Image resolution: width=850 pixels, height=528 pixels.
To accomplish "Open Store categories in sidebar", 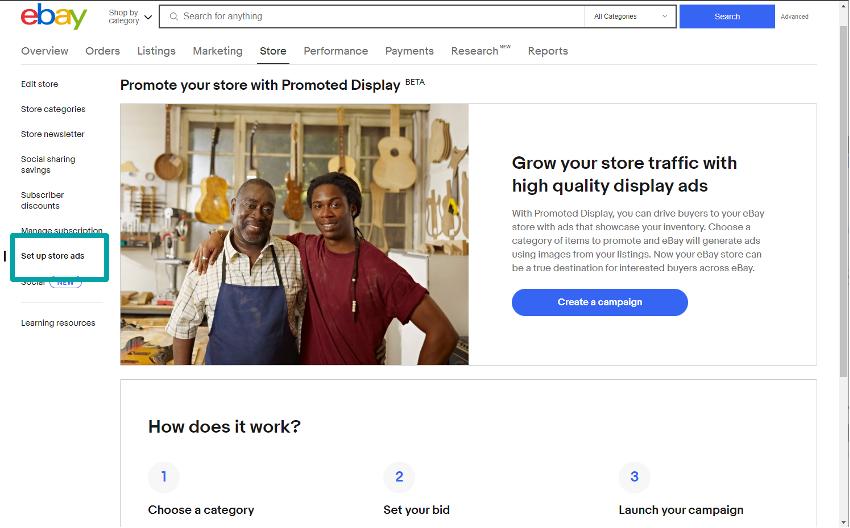I will 53,109.
